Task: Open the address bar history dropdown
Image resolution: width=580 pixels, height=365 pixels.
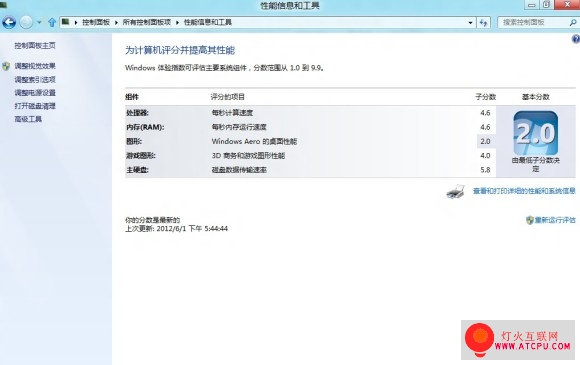Action: pyautogui.click(x=470, y=23)
